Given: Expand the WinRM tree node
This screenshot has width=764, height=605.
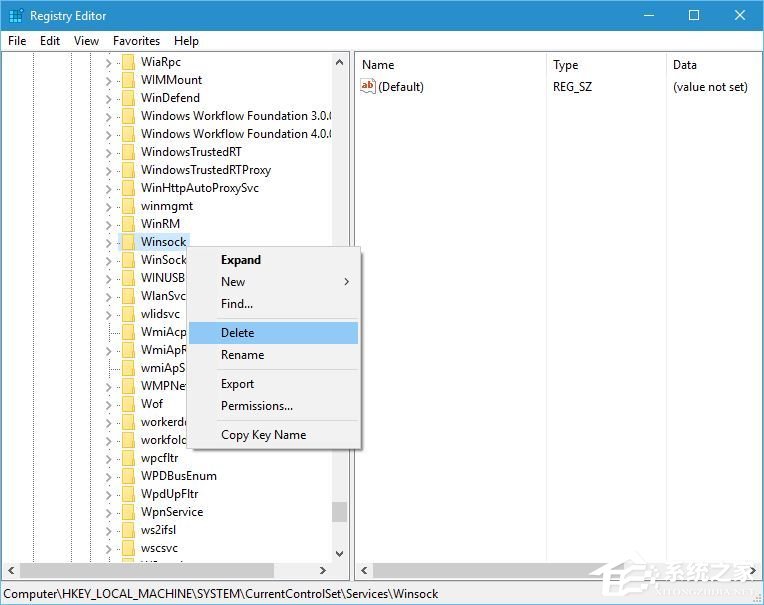Looking at the screenshot, I should tap(109, 224).
